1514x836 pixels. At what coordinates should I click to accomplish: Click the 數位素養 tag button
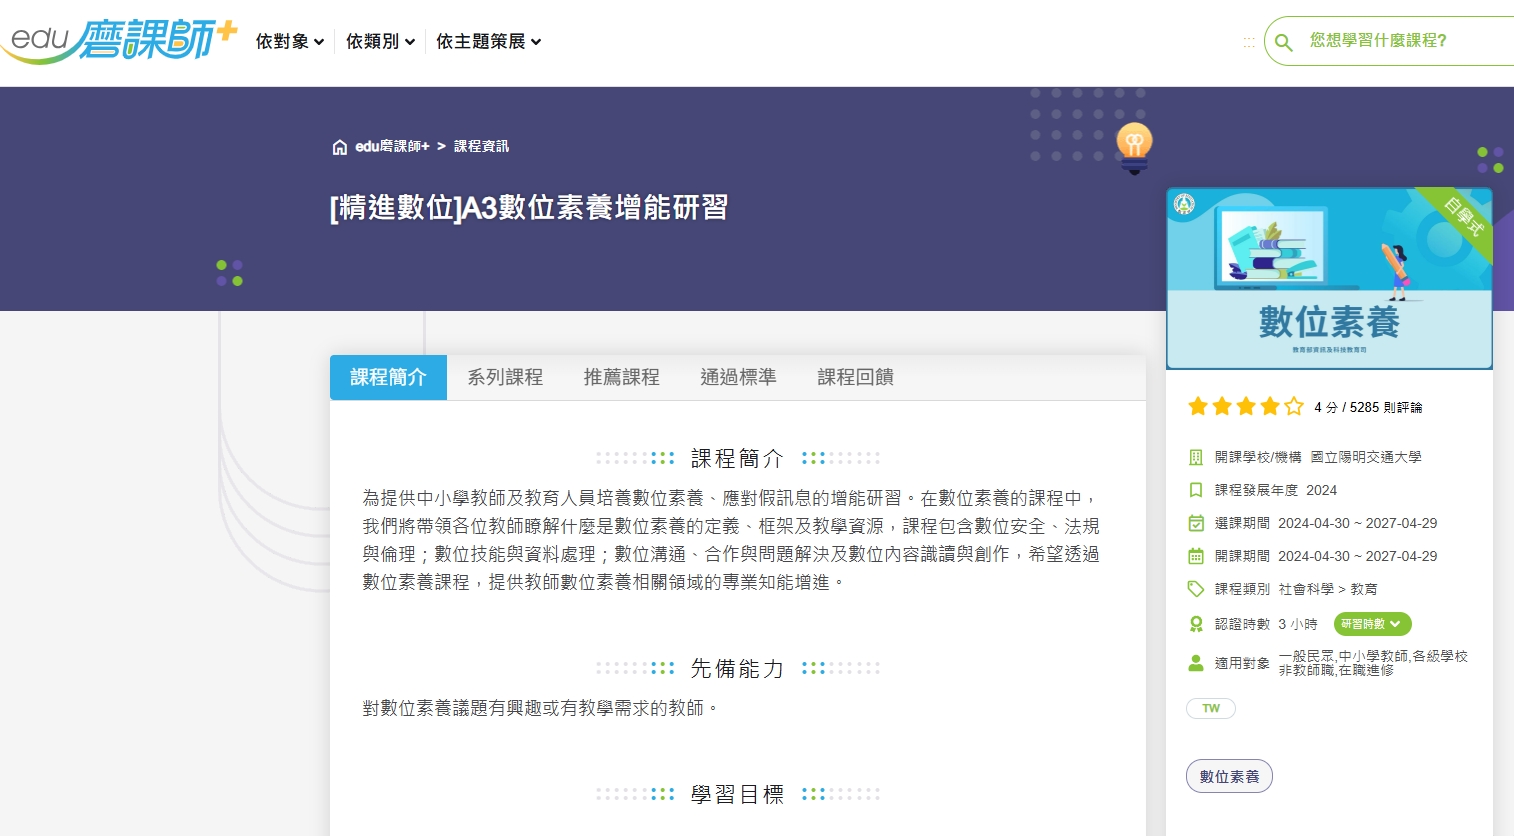pyautogui.click(x=1229, y=776)
